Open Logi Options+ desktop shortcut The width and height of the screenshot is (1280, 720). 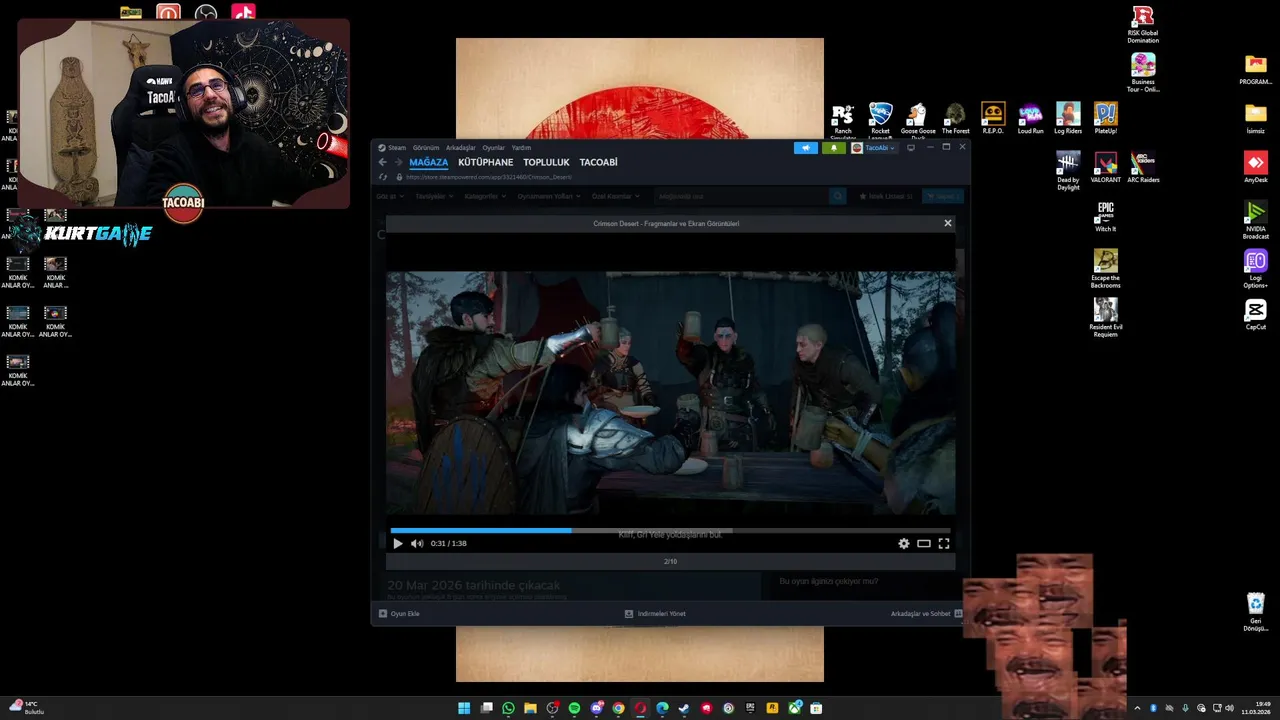(1256, 270)
